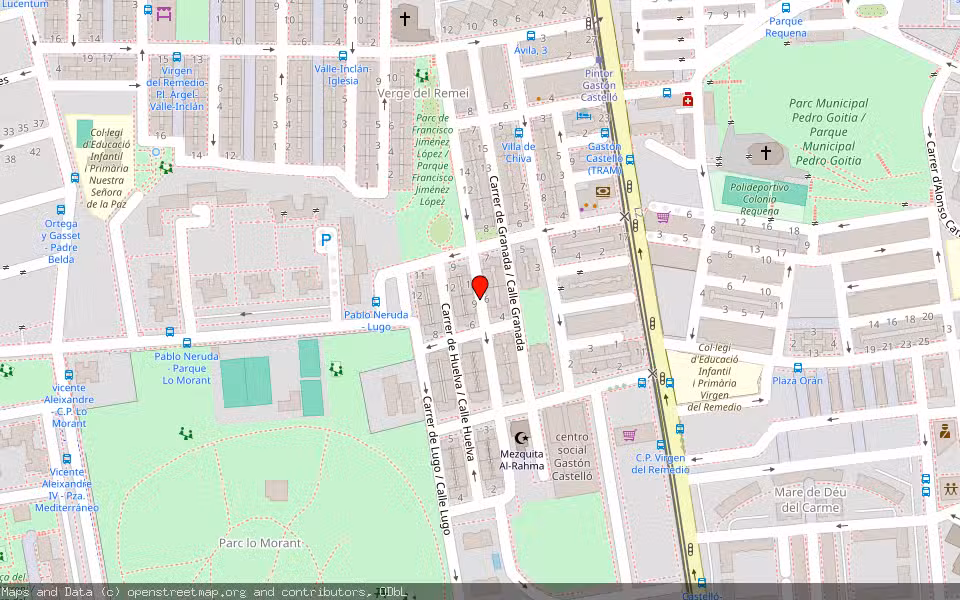
Task: Select the Villa de Chiva stop label
Action: click(519, 152)
